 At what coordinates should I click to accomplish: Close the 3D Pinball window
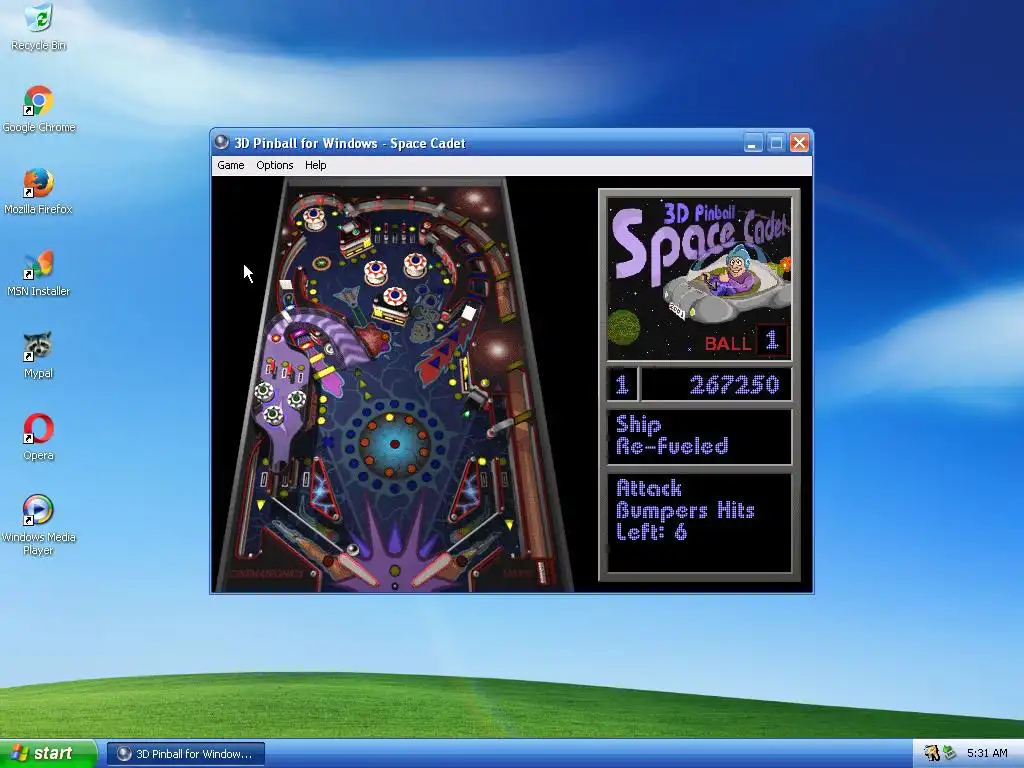[799, 143]
